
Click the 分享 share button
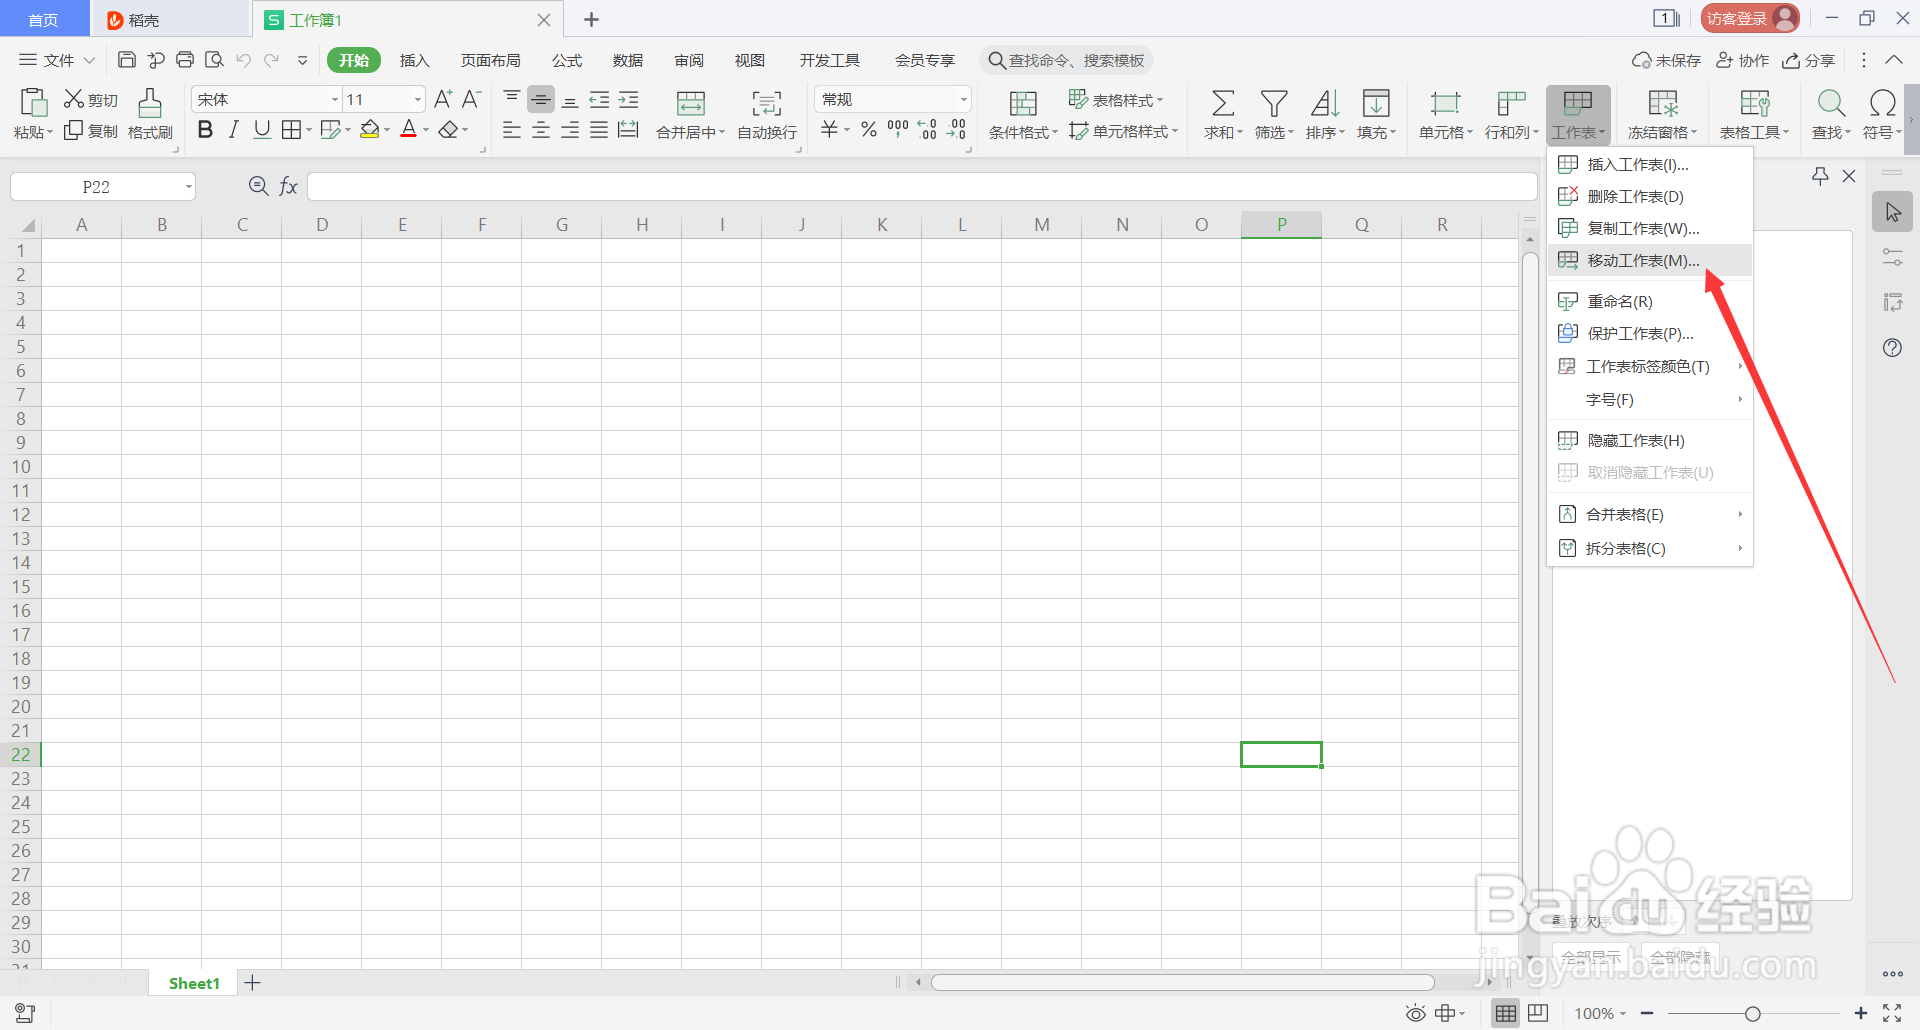[x=1809, y=60]
